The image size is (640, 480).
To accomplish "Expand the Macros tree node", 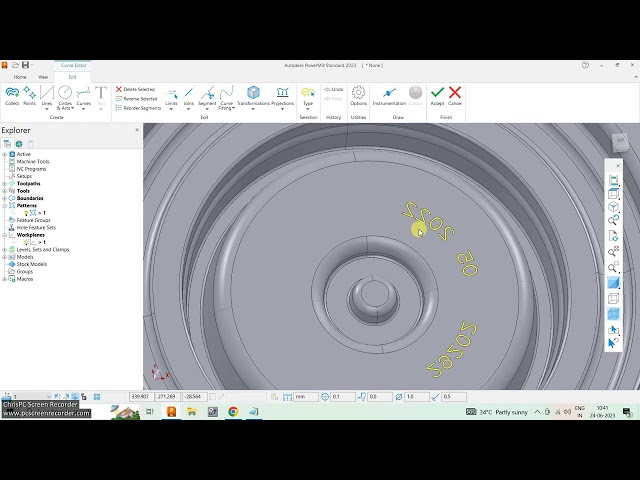I will [x=4, y=279].
